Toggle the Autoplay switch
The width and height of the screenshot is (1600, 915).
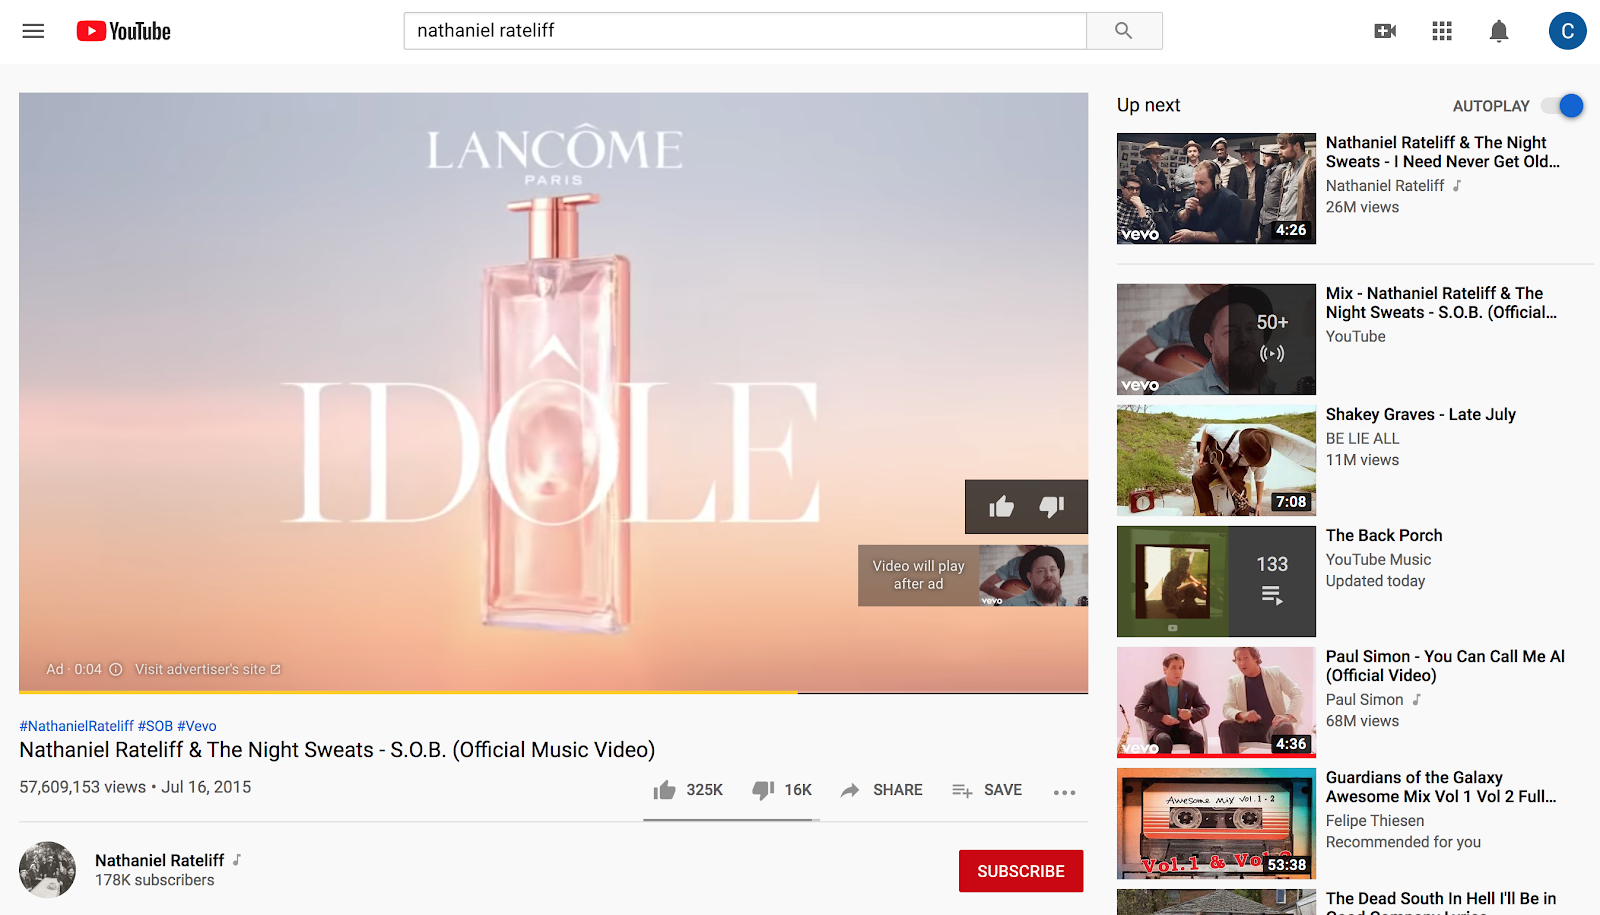click(x=1563, y=106)
